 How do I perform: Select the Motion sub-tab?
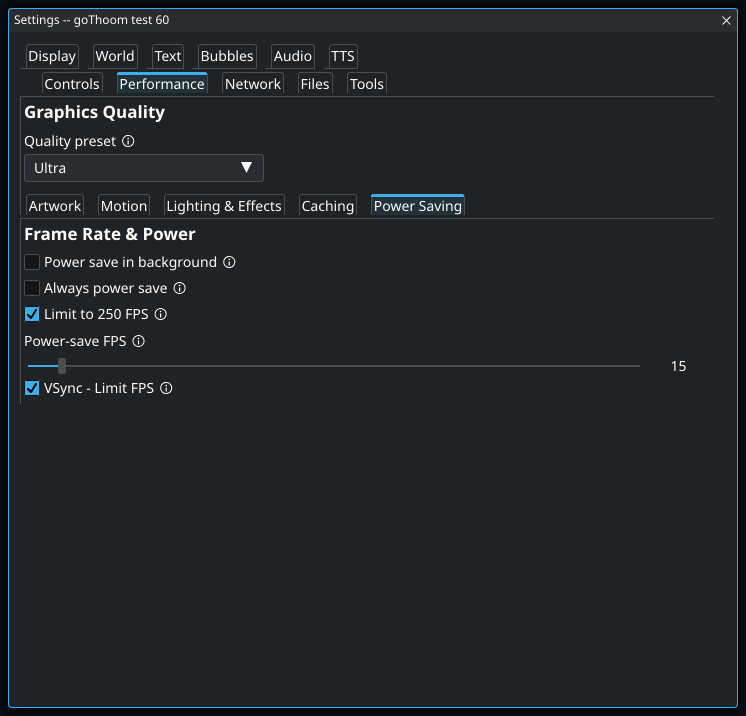pyautogui.click(x=124, y=206)
